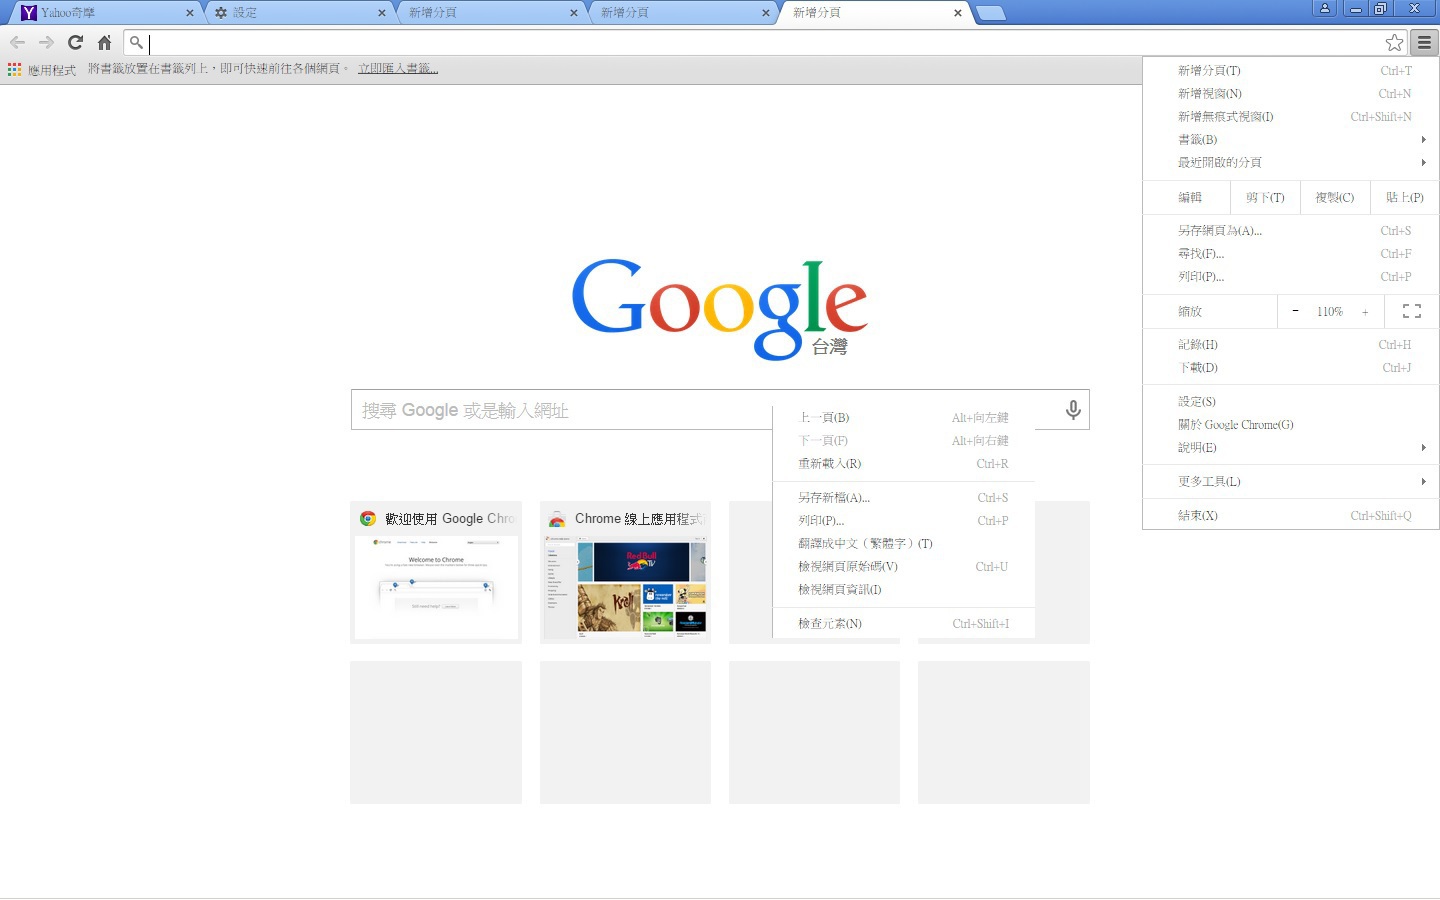
Task: Choose 重新載入(R) in the context menu
Action: (904, 463)
